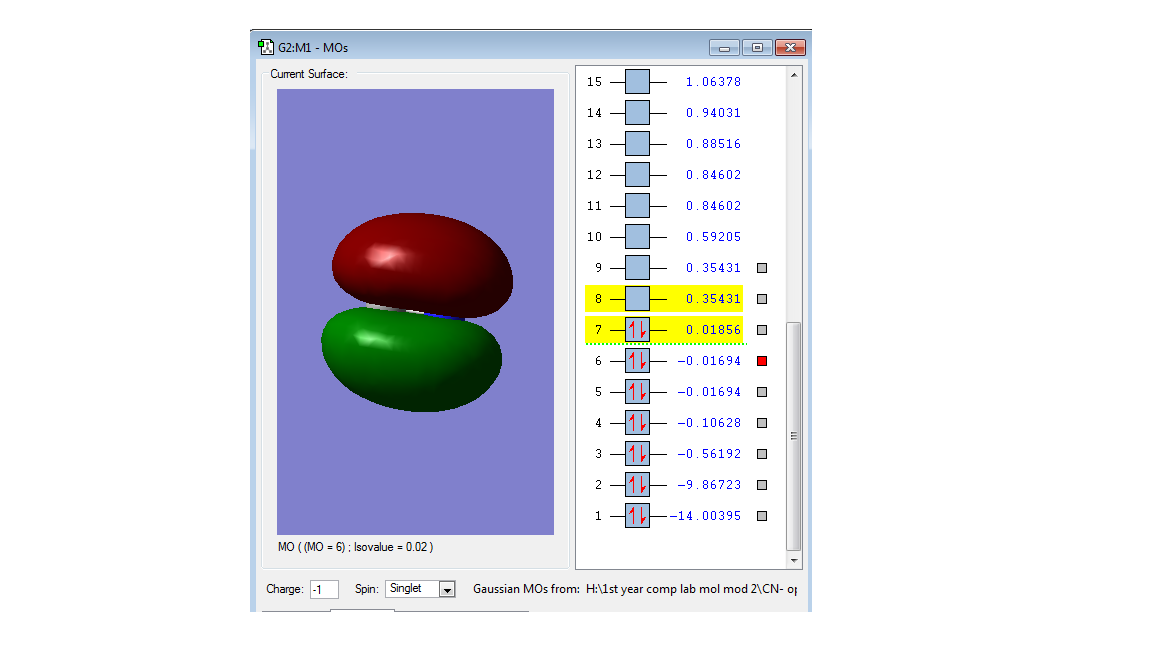
Task: Close the G2:M1 MOs window
Action: pos(791,48)
